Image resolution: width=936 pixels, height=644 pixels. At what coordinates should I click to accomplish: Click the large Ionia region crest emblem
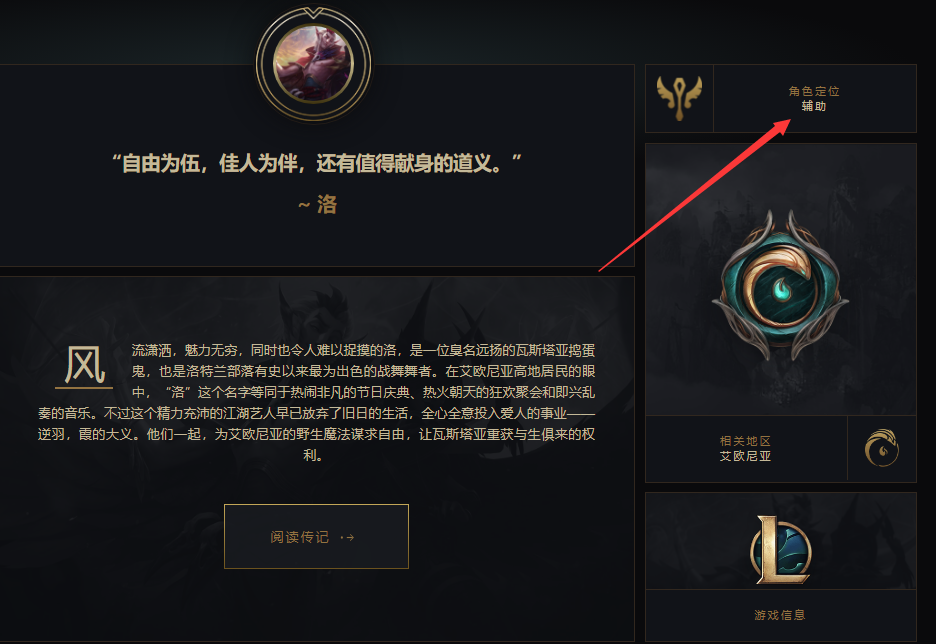tap(781, 286)
